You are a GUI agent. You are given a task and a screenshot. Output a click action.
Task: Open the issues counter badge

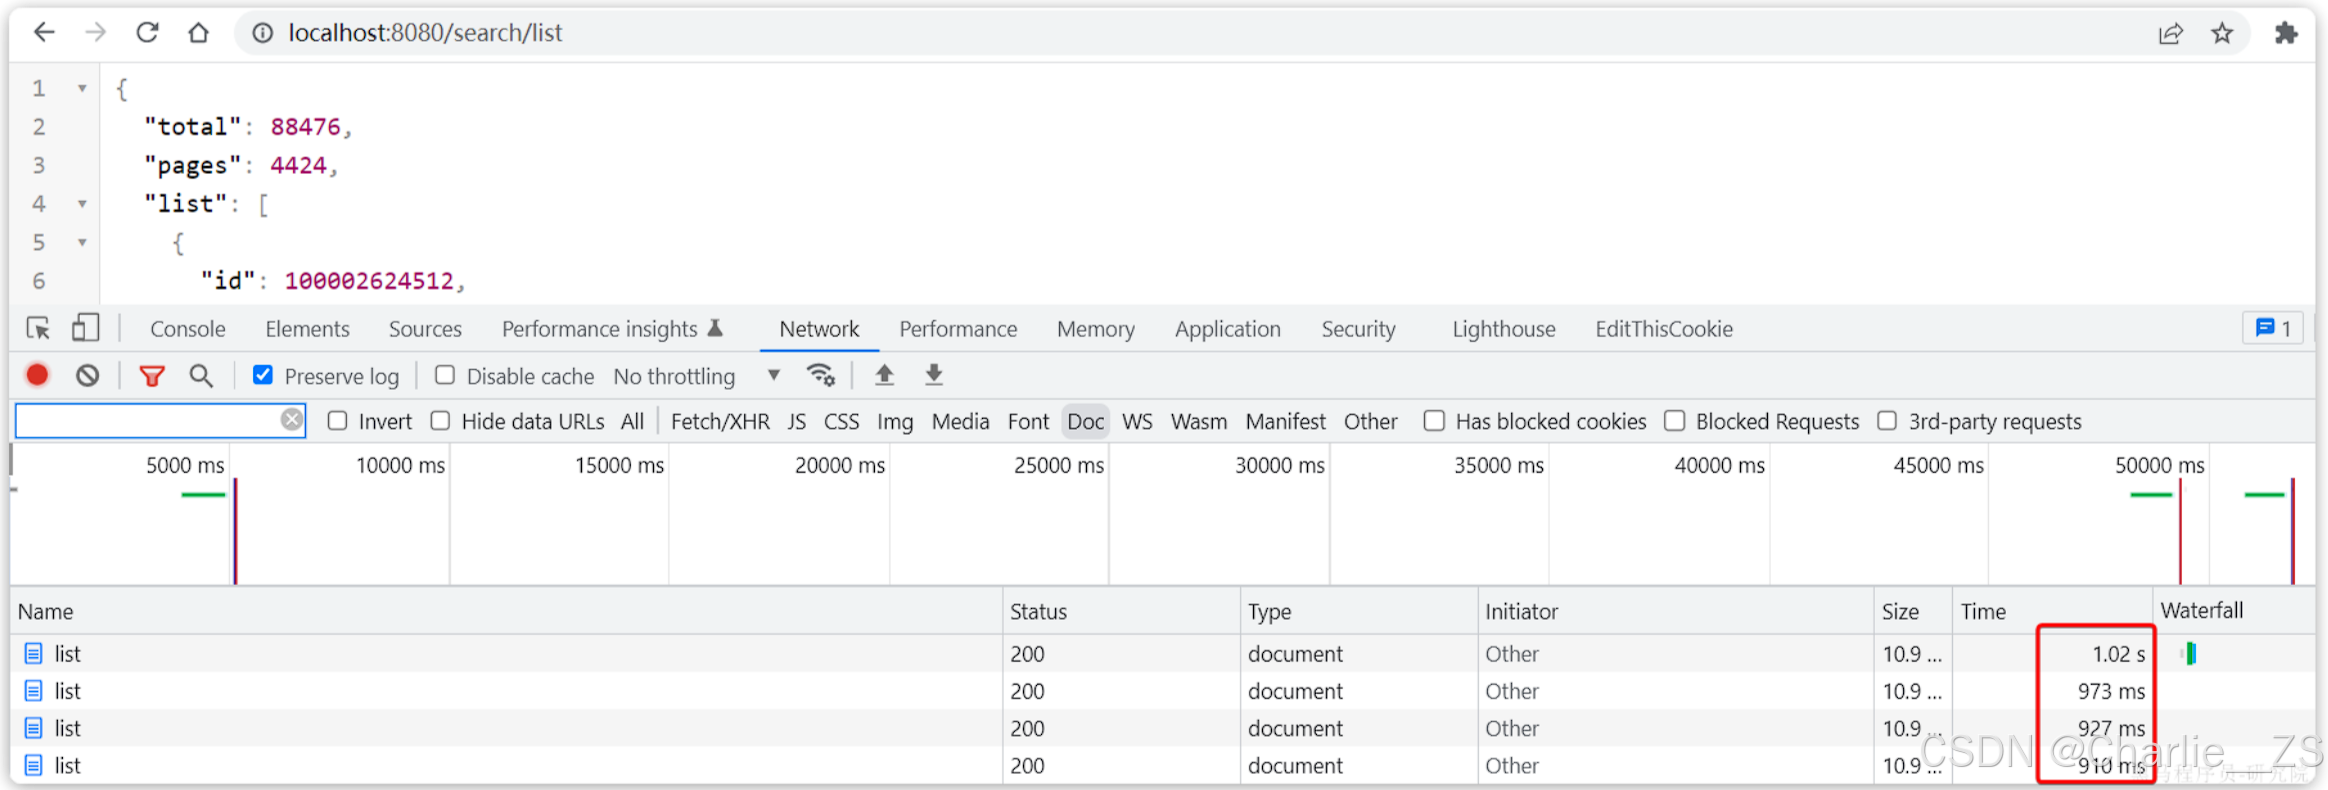(x=2273, y=328)
